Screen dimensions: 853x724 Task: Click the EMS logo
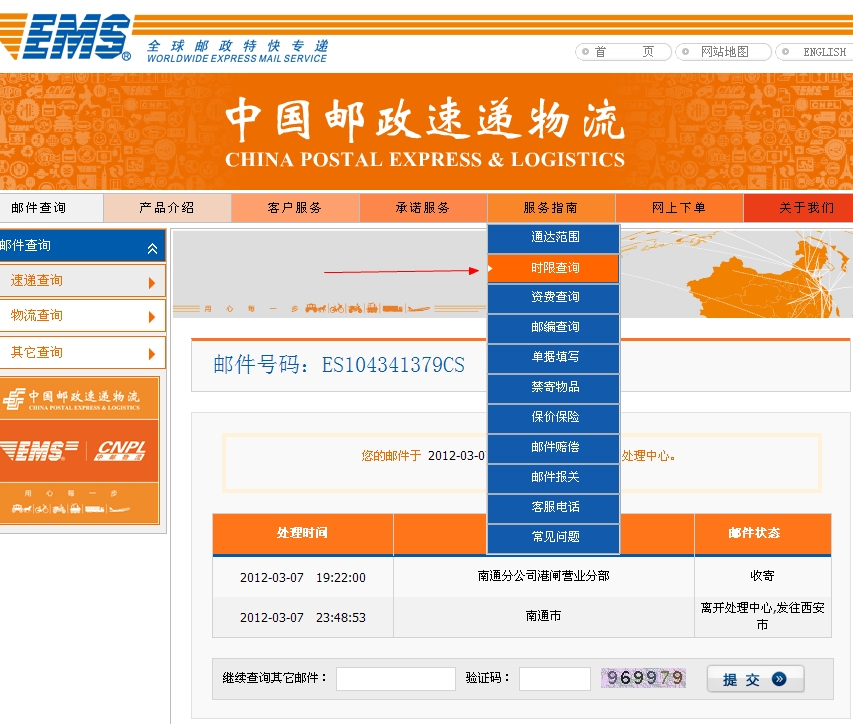coord(65,37)
